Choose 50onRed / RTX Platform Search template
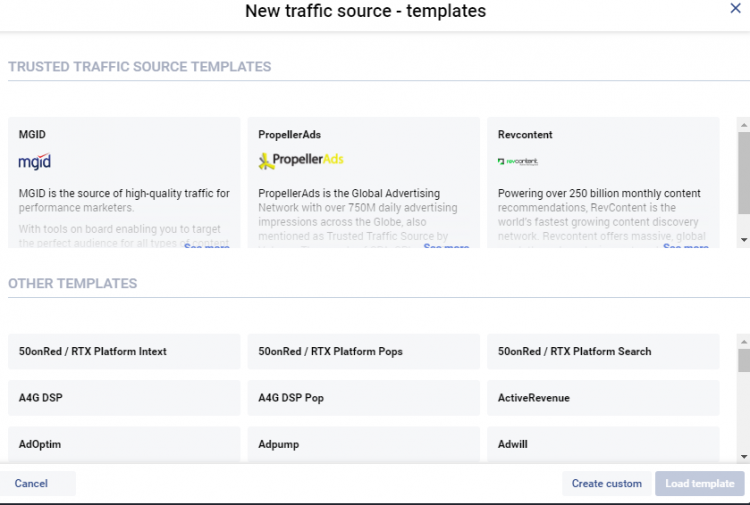Screen dimensions: 750x505 point(603,351)
